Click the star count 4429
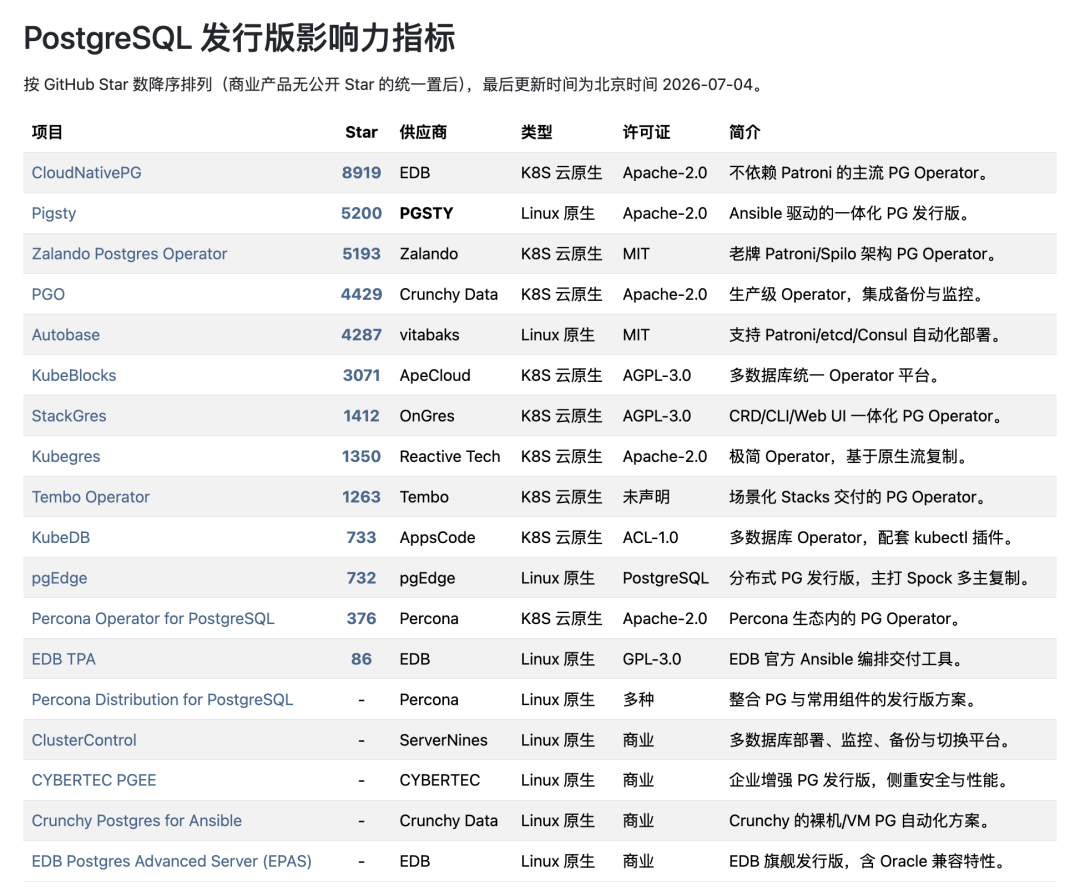The width and height of the screenshot is (1080, 895). (362, 295)
